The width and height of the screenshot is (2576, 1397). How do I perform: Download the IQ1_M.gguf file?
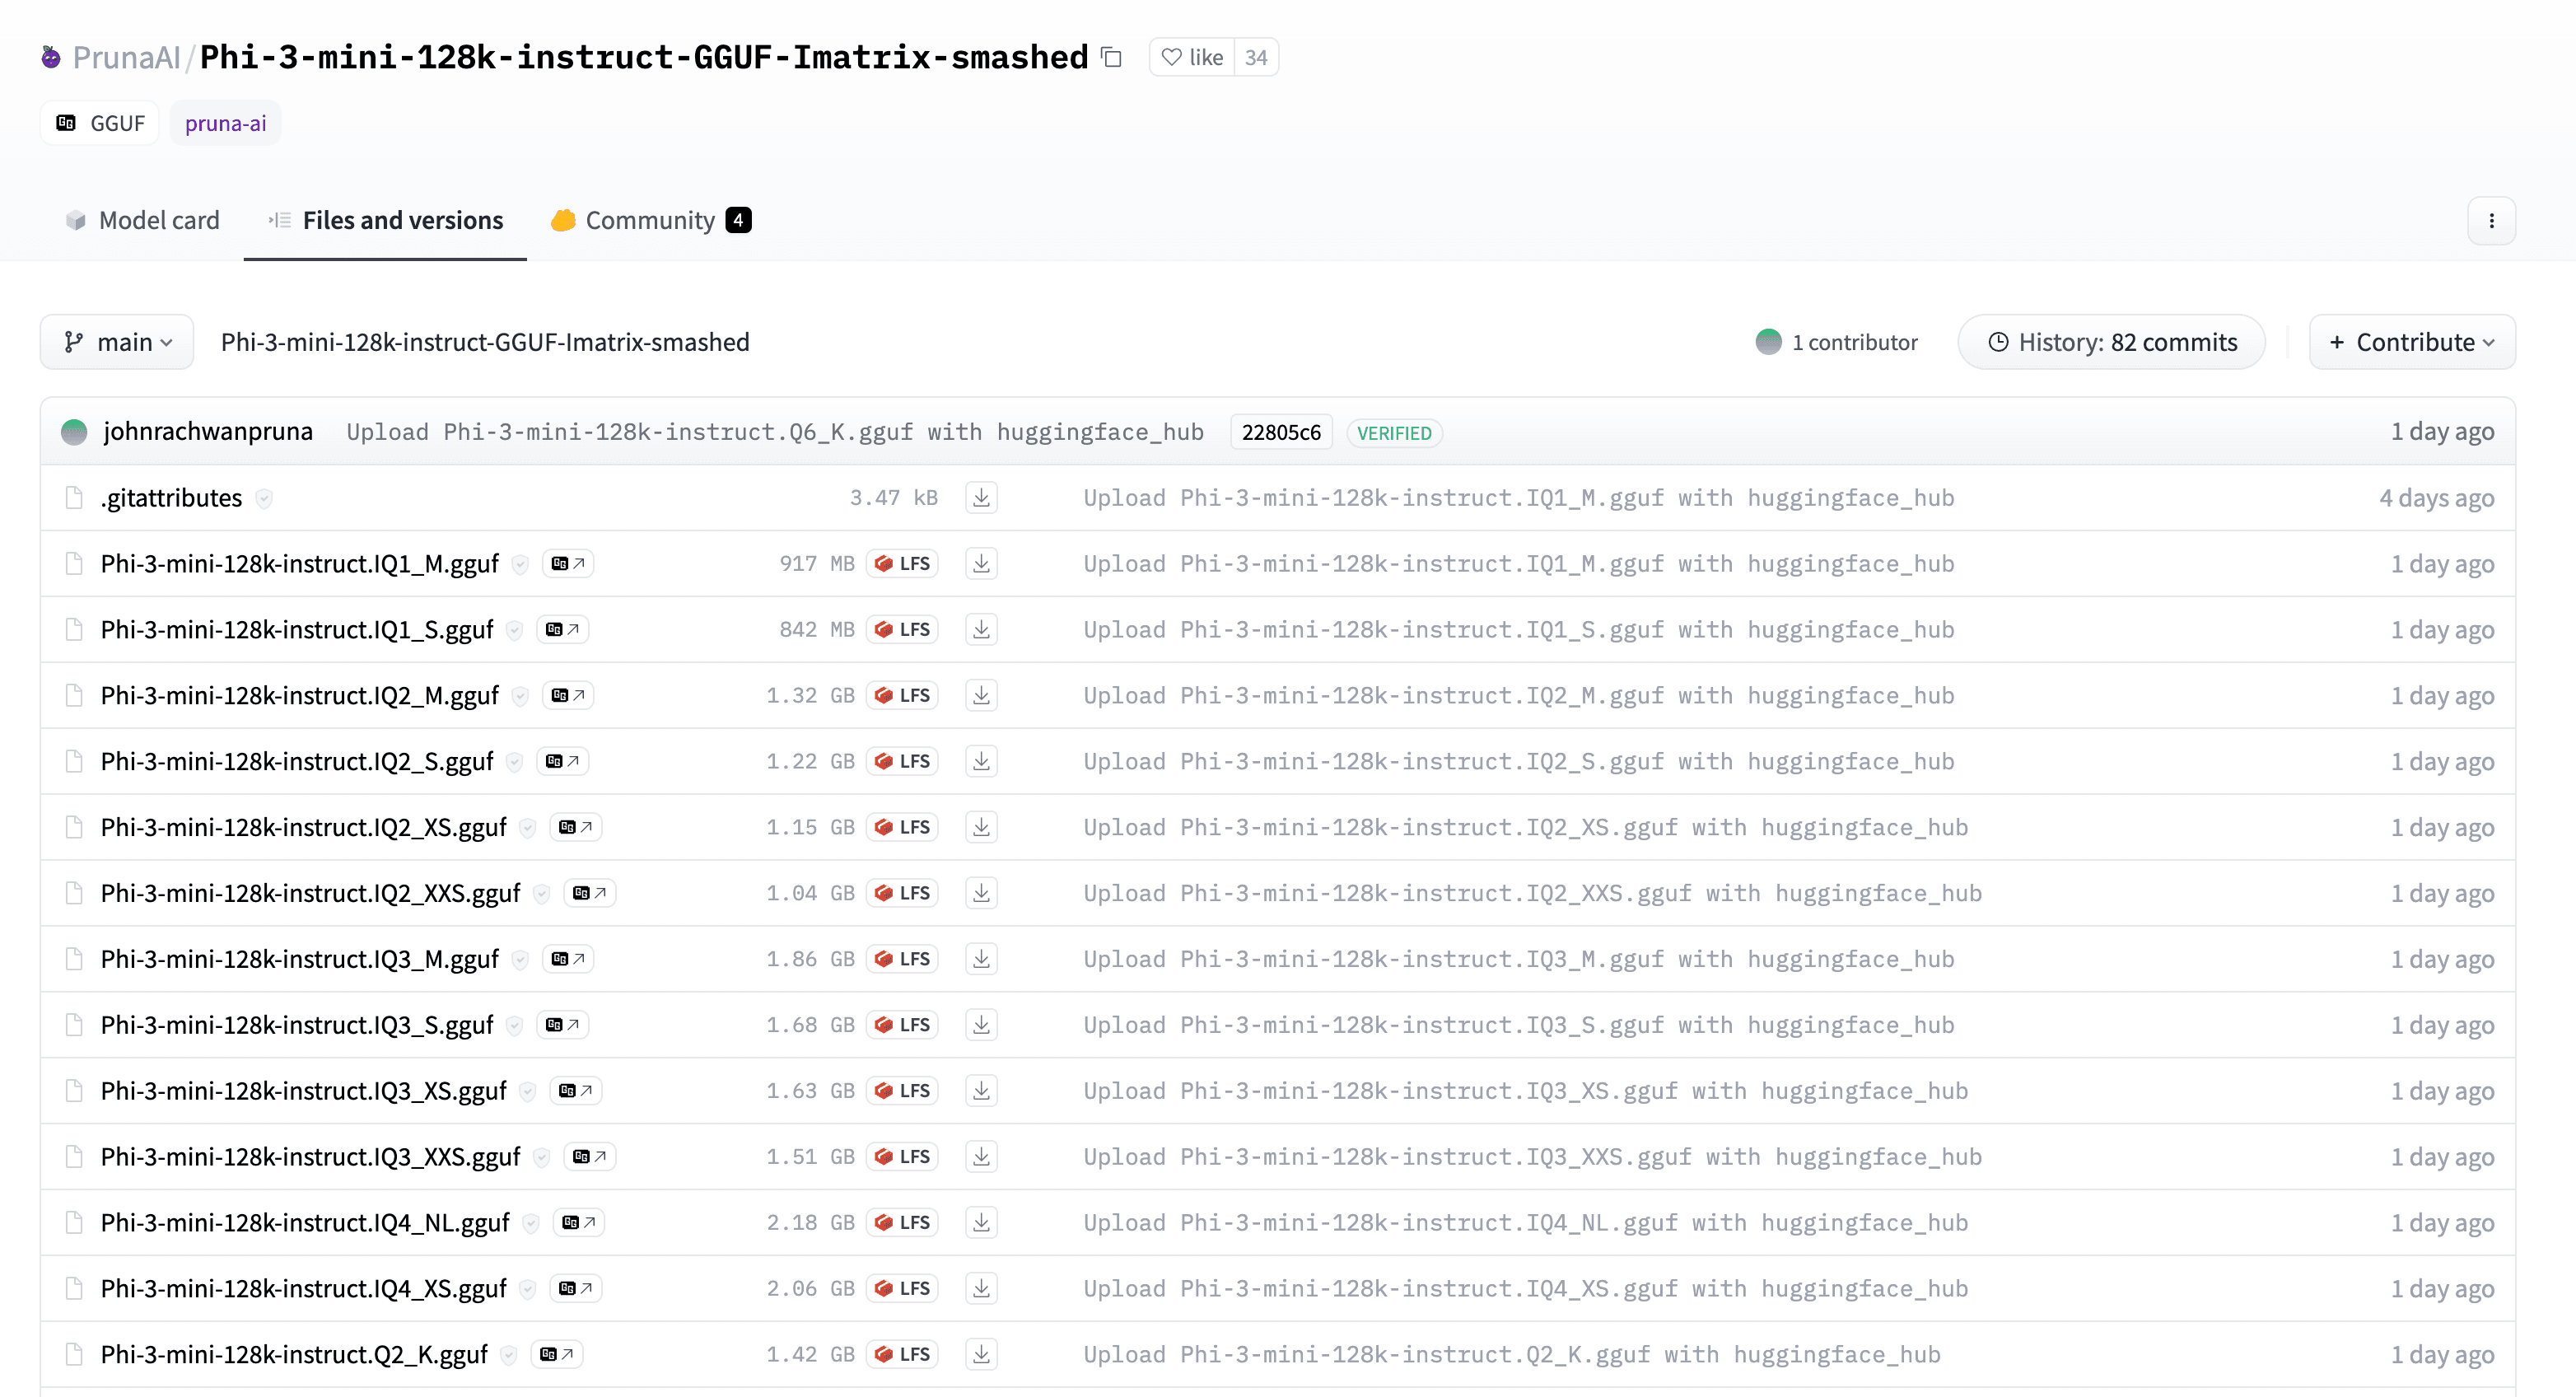[981, 564]
